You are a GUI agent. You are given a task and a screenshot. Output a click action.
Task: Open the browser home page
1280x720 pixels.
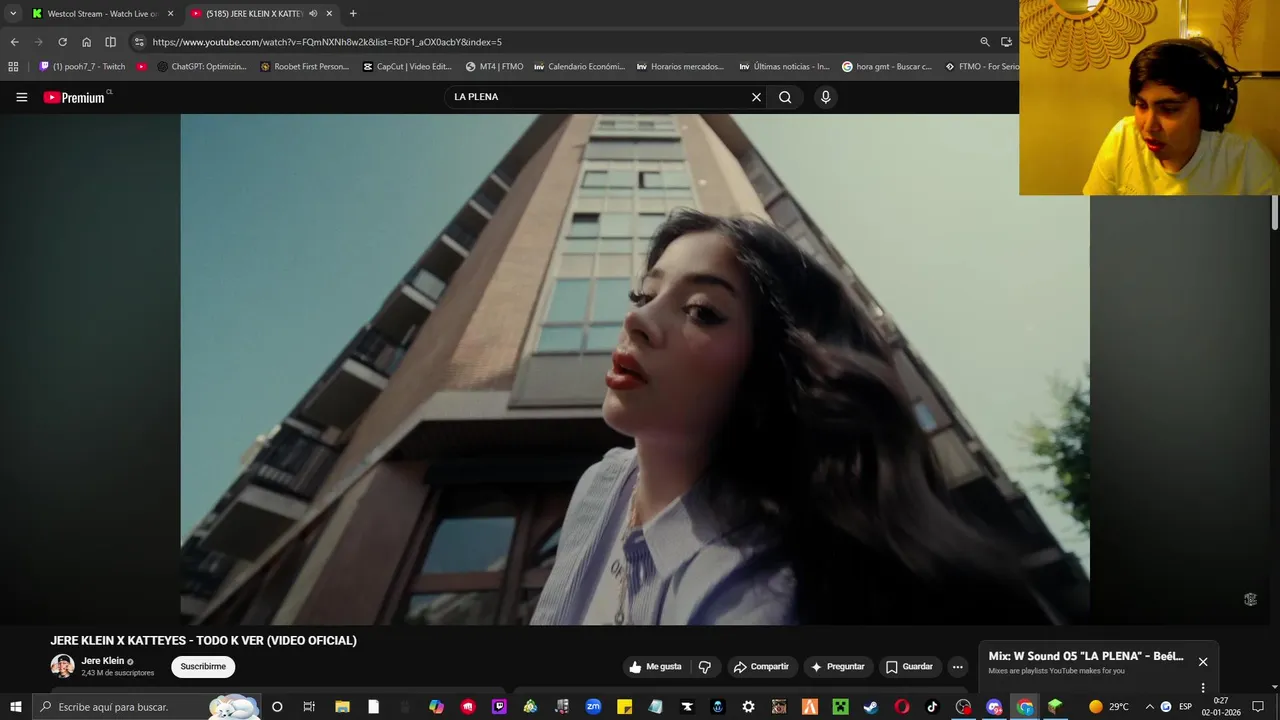(86, 42)
